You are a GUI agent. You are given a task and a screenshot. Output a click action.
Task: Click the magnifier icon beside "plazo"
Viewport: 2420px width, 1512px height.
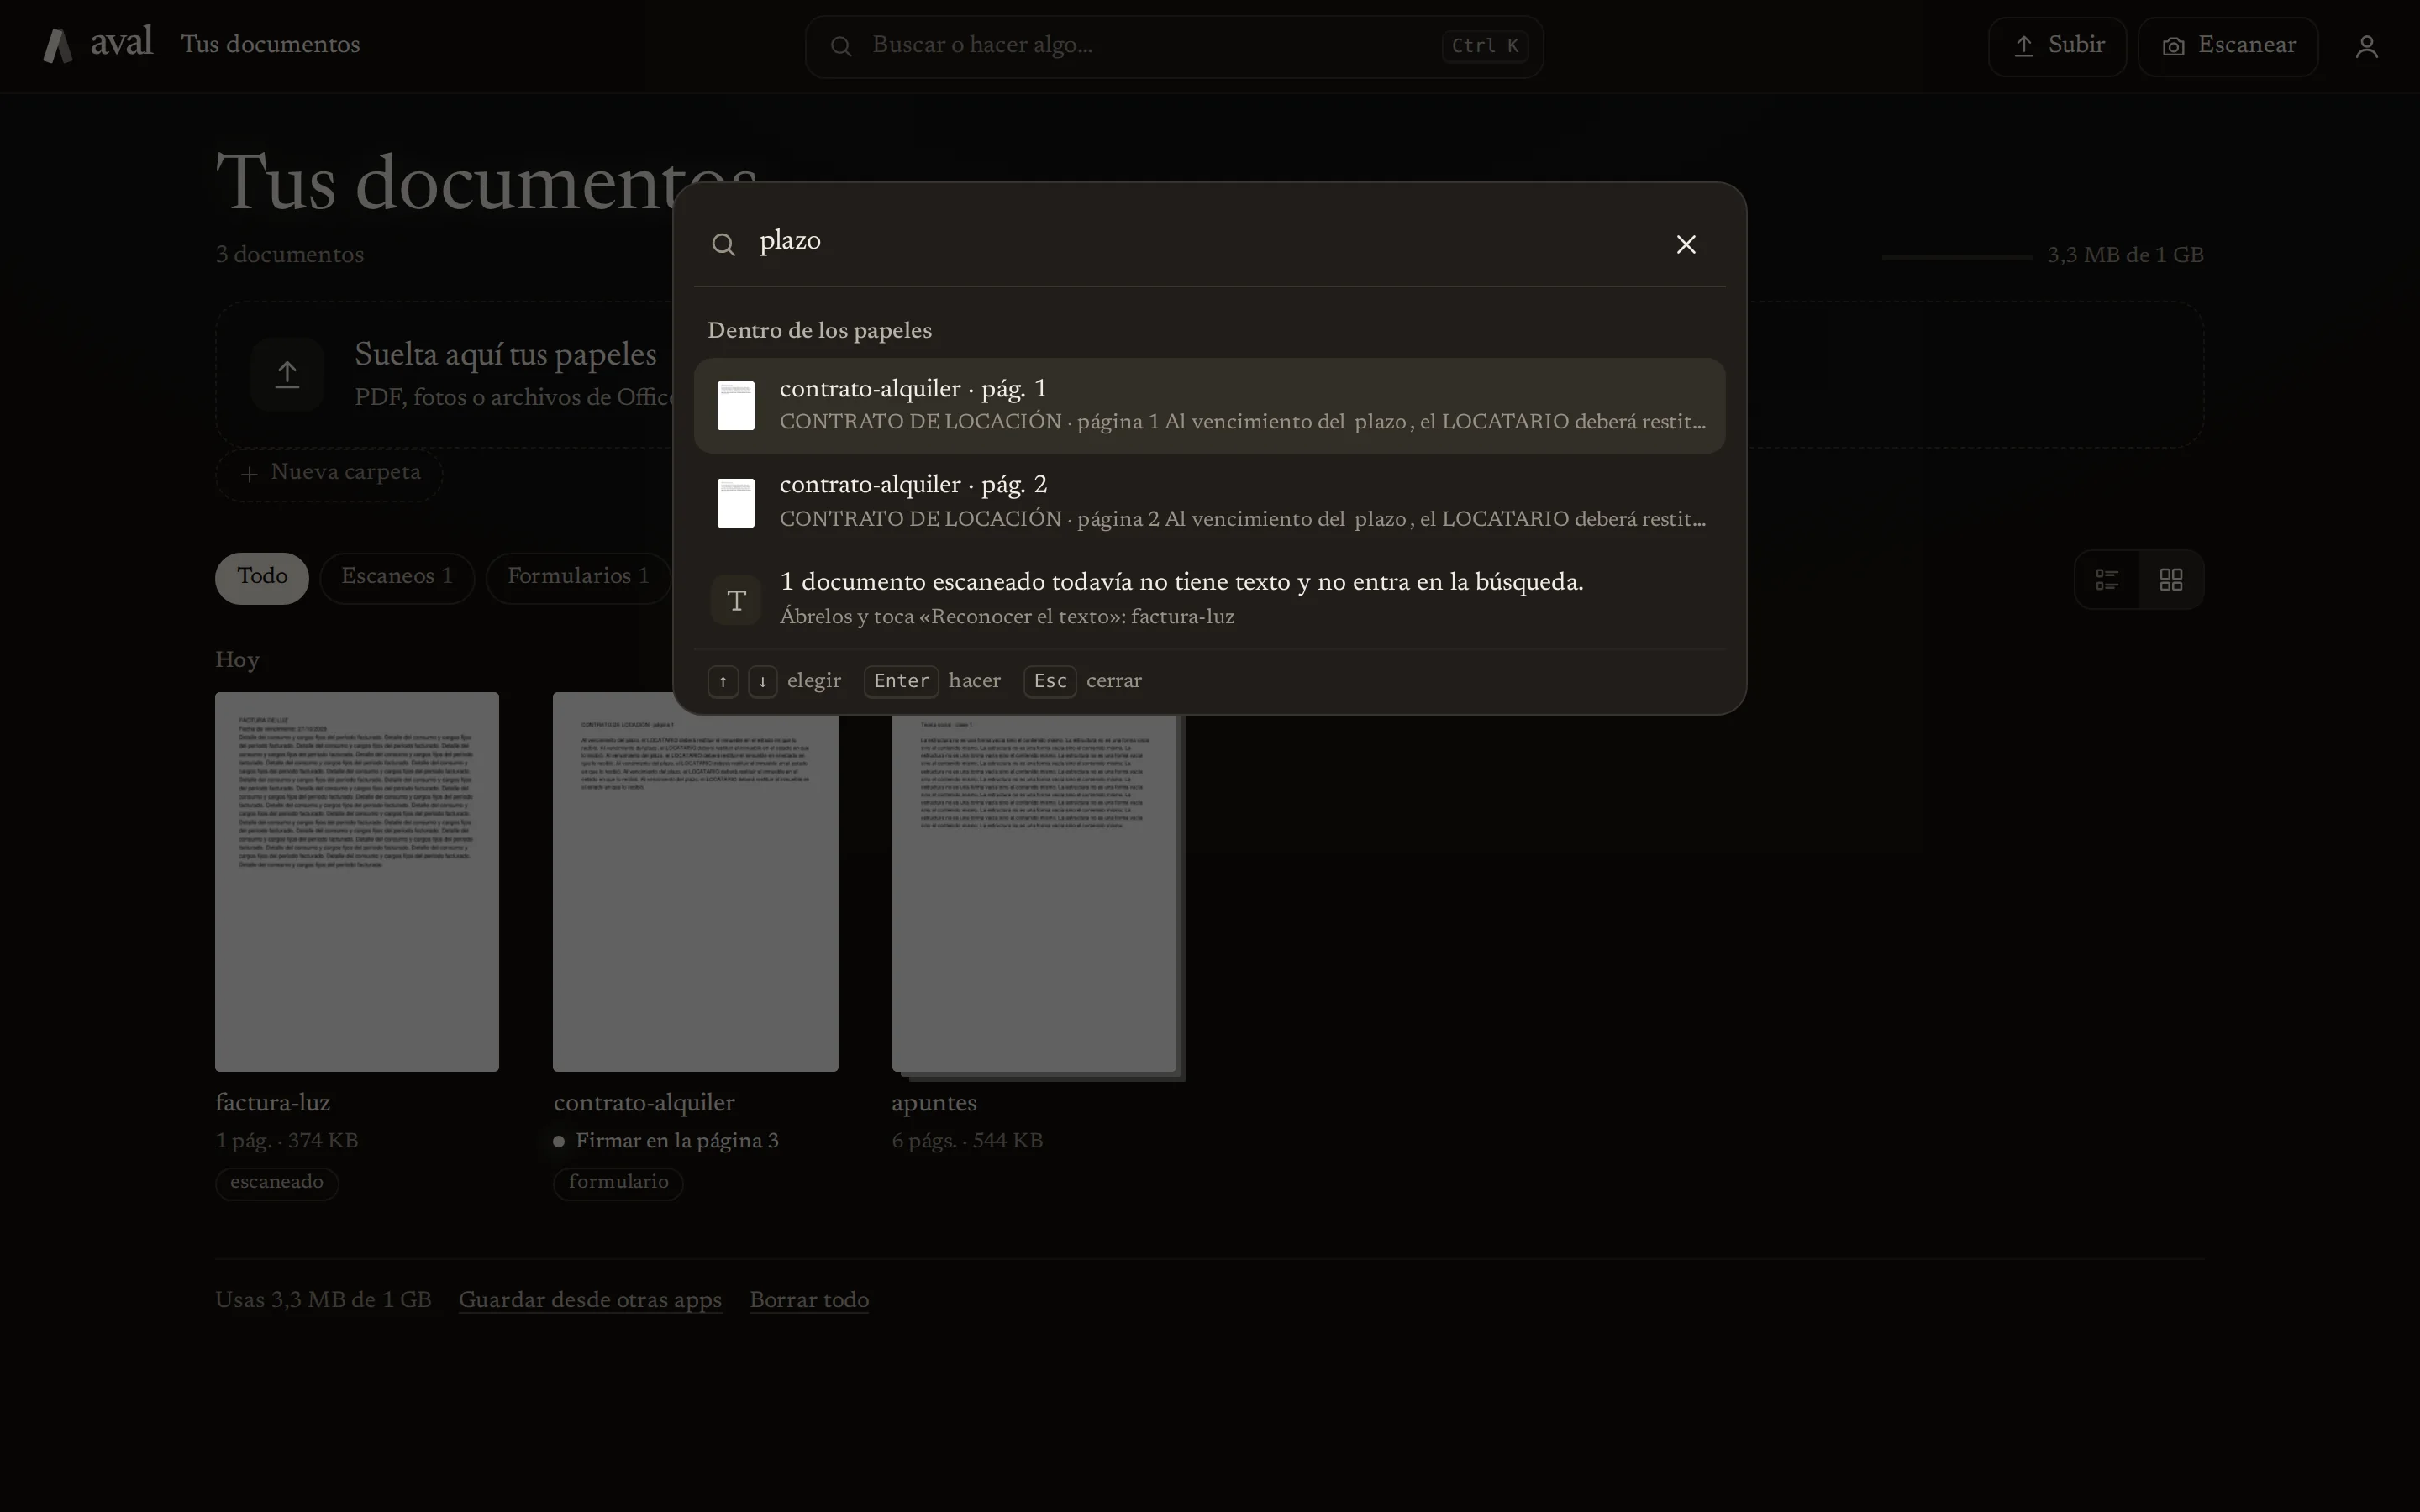coord(723,244)
